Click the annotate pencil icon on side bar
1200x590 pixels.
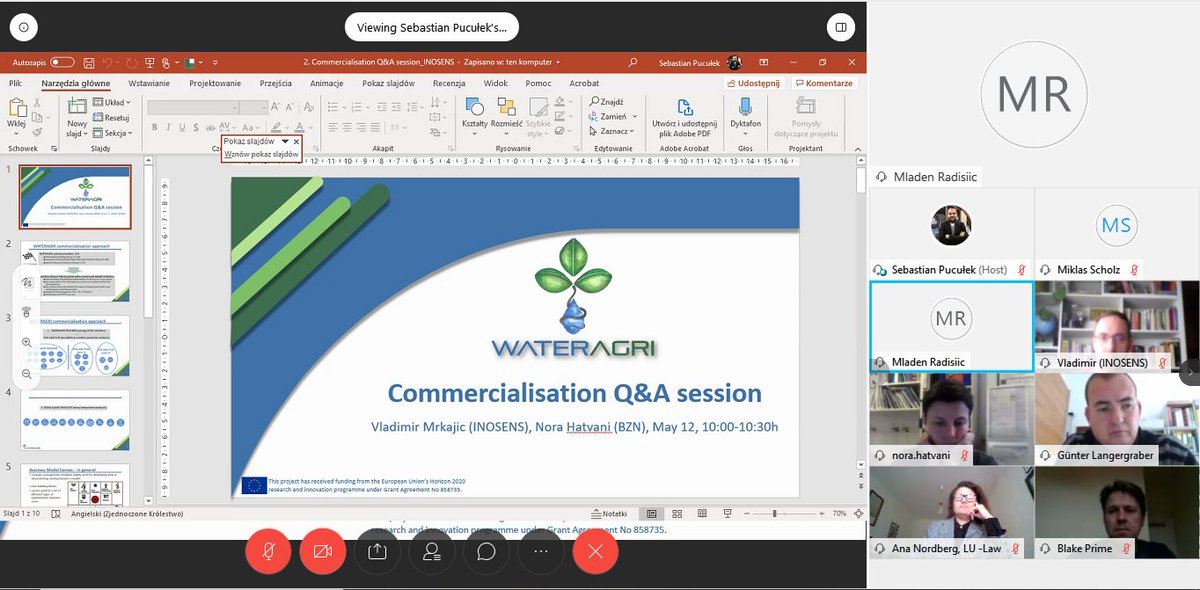click(27, 284)
